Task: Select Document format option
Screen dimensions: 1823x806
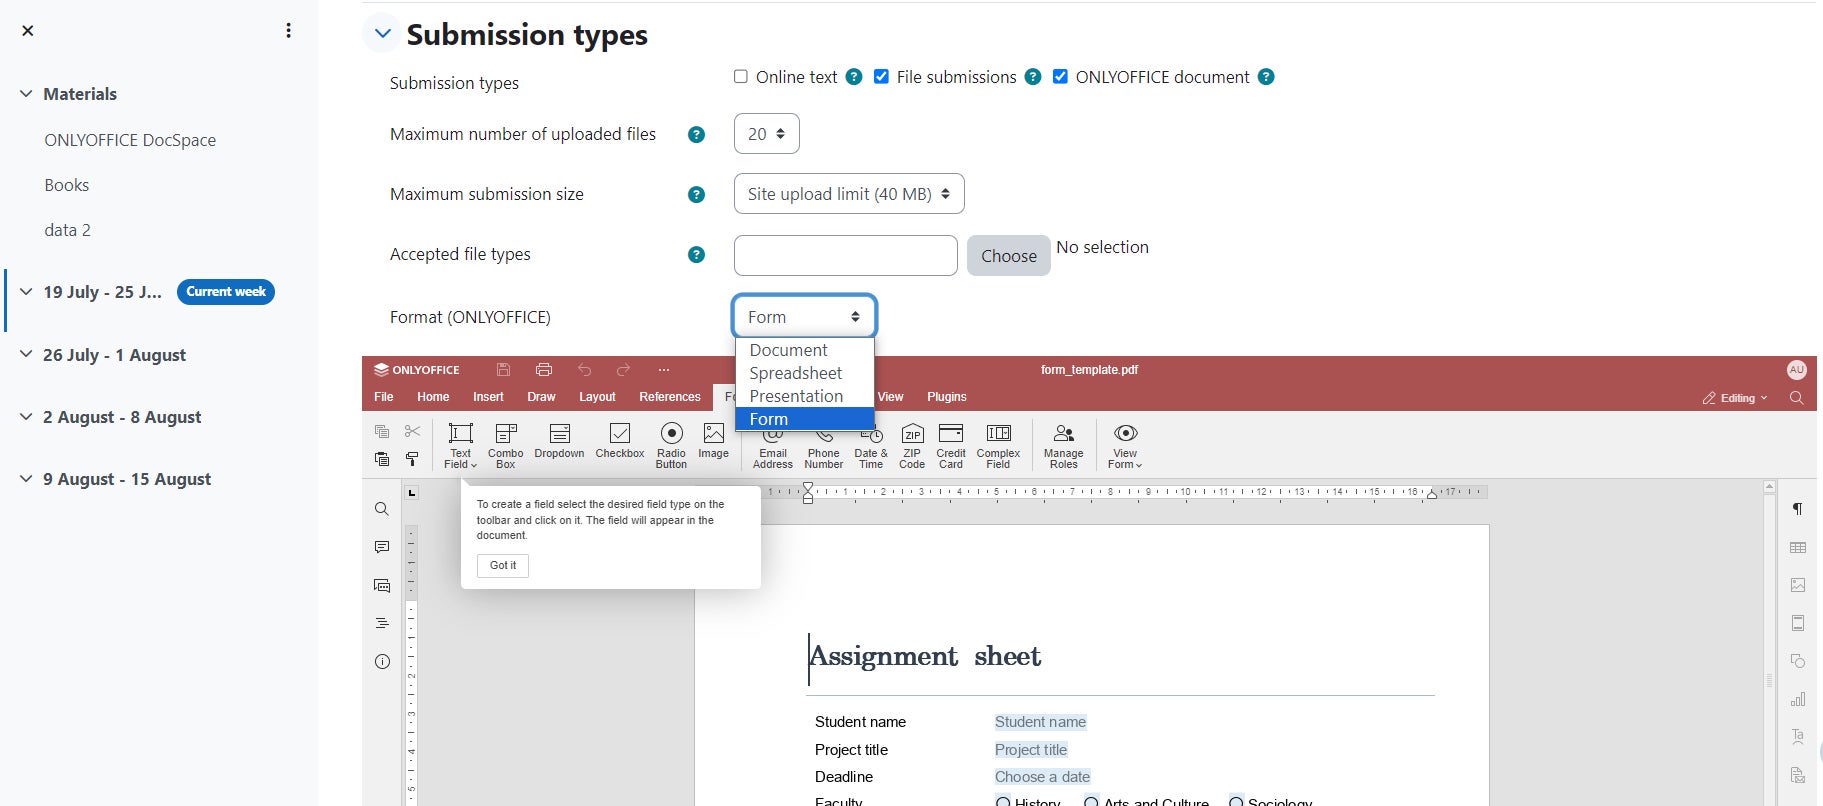Action: pos(805,350)
